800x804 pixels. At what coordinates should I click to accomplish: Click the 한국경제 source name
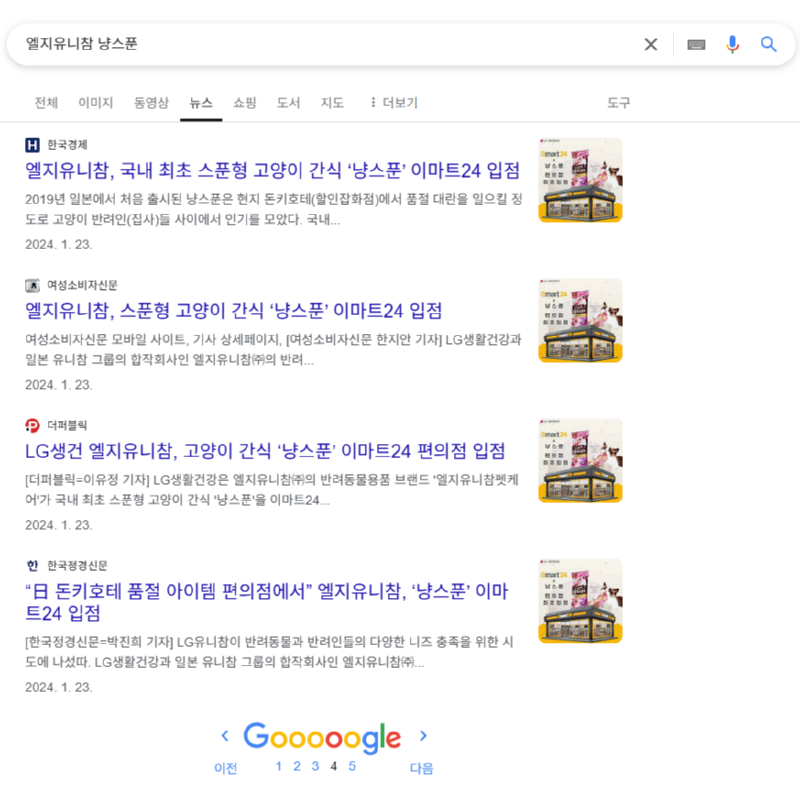pos(67,145)
